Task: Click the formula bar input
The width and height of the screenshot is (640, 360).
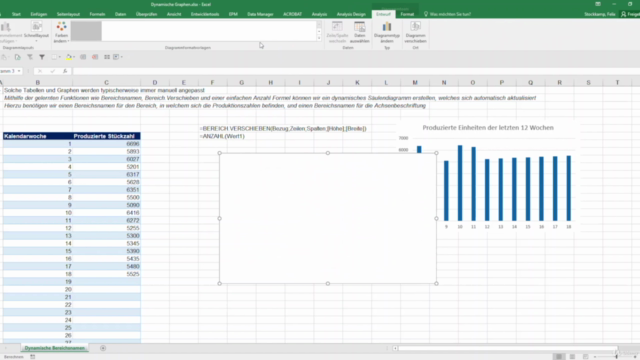Action: 355,71
